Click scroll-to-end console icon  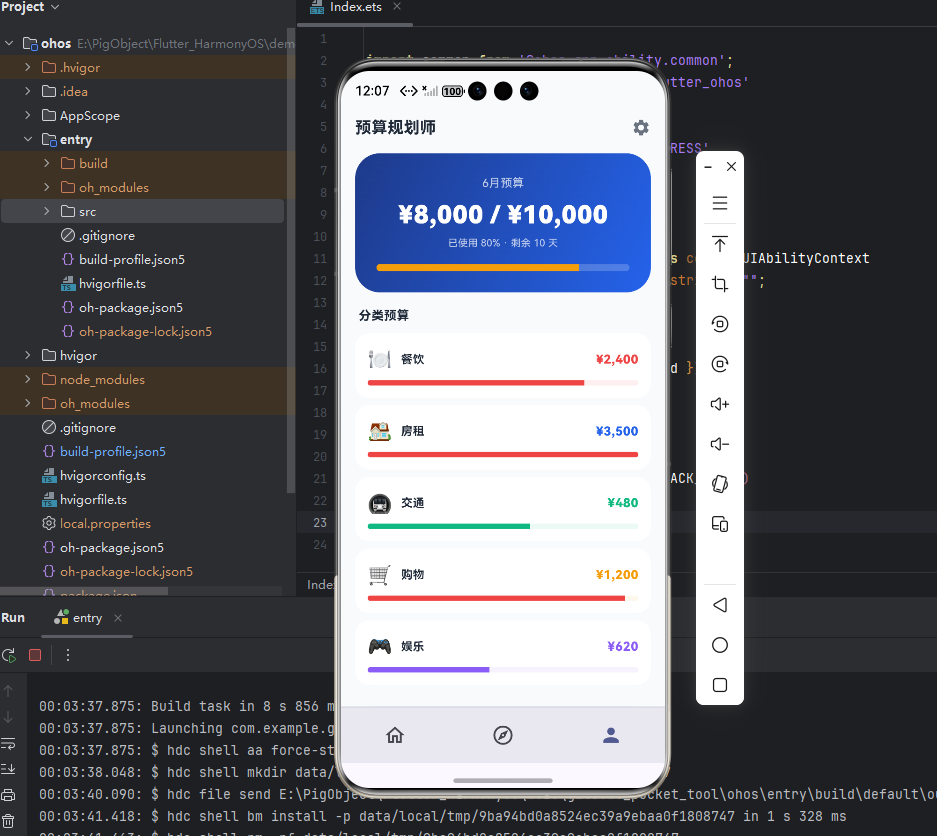point(8,769)
